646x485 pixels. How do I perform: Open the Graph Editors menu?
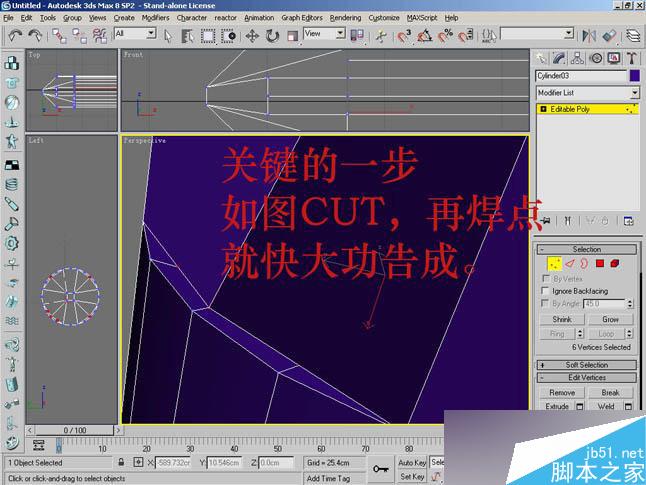(x=302, y=18)
